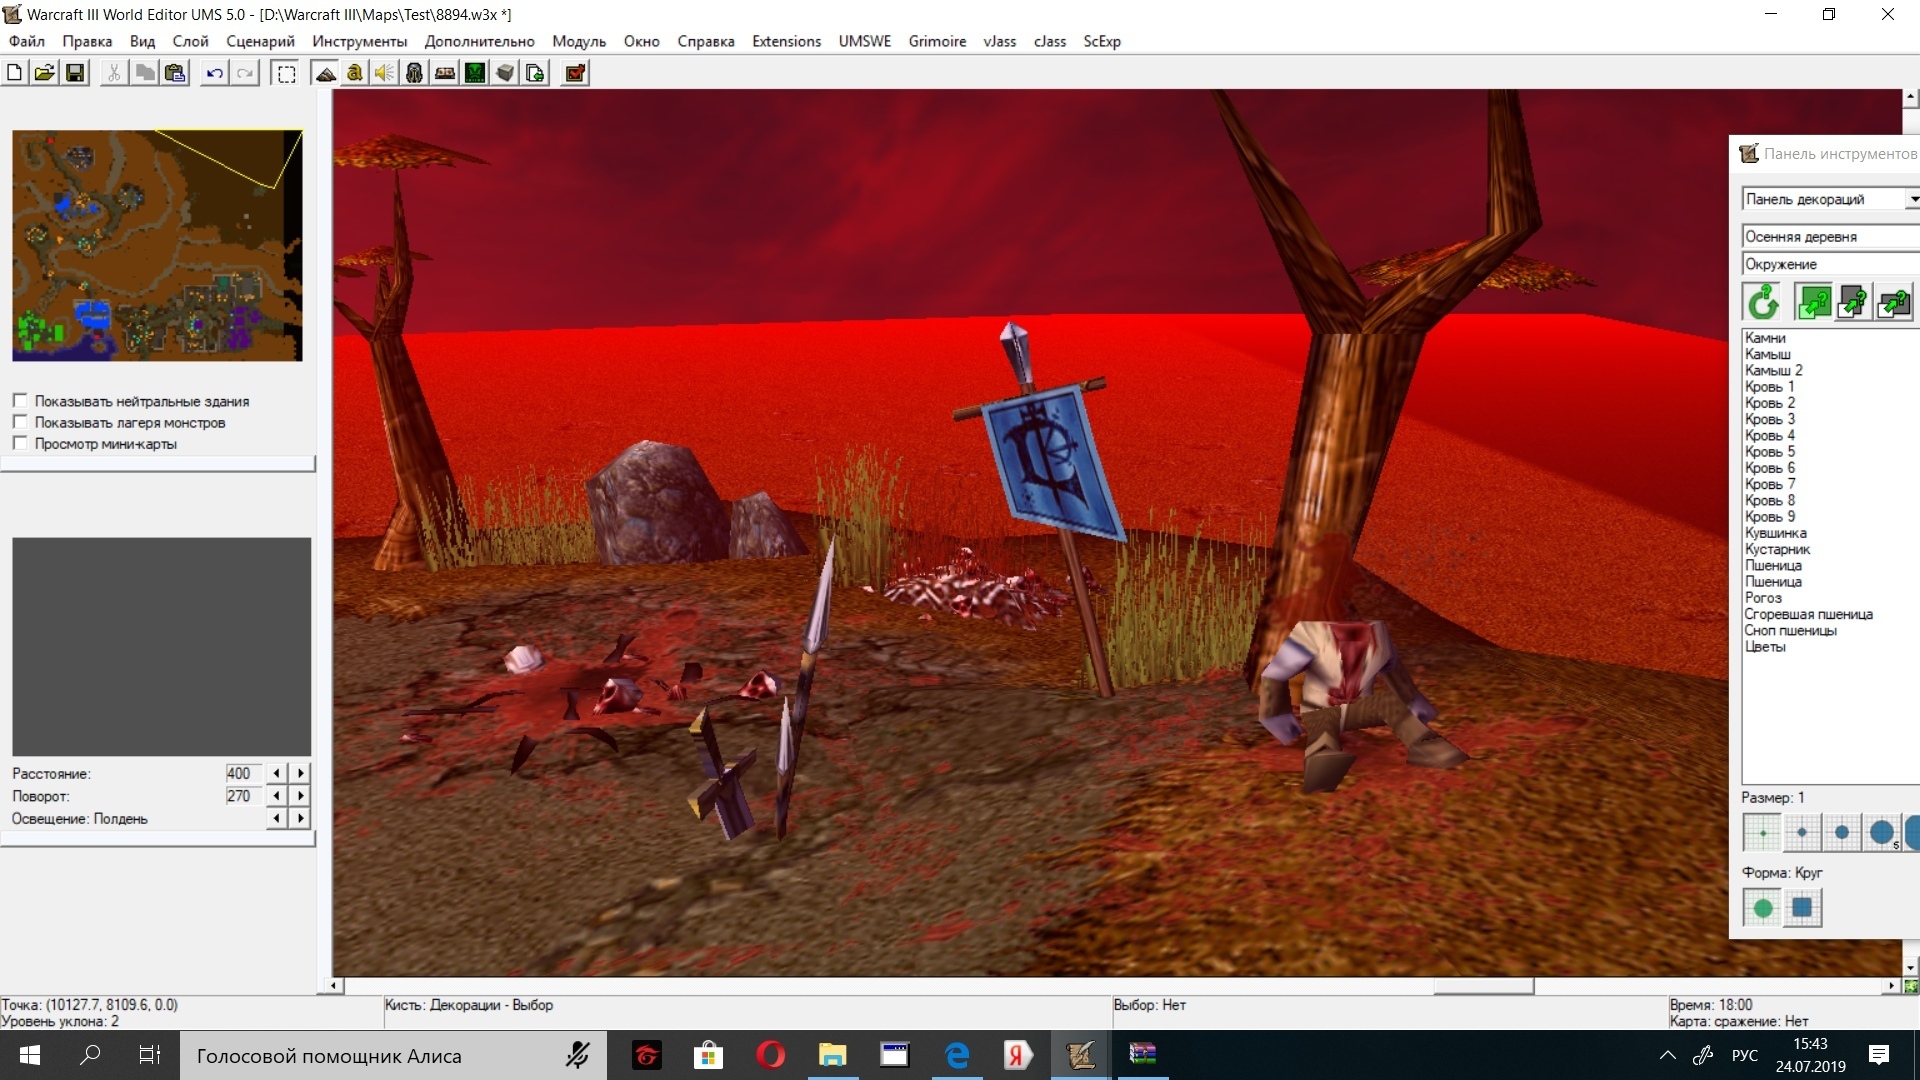This screenshot has width=1920, height=1080.
Task: Select Сноп пшеницы doodad
Action: pos(1790,630)
